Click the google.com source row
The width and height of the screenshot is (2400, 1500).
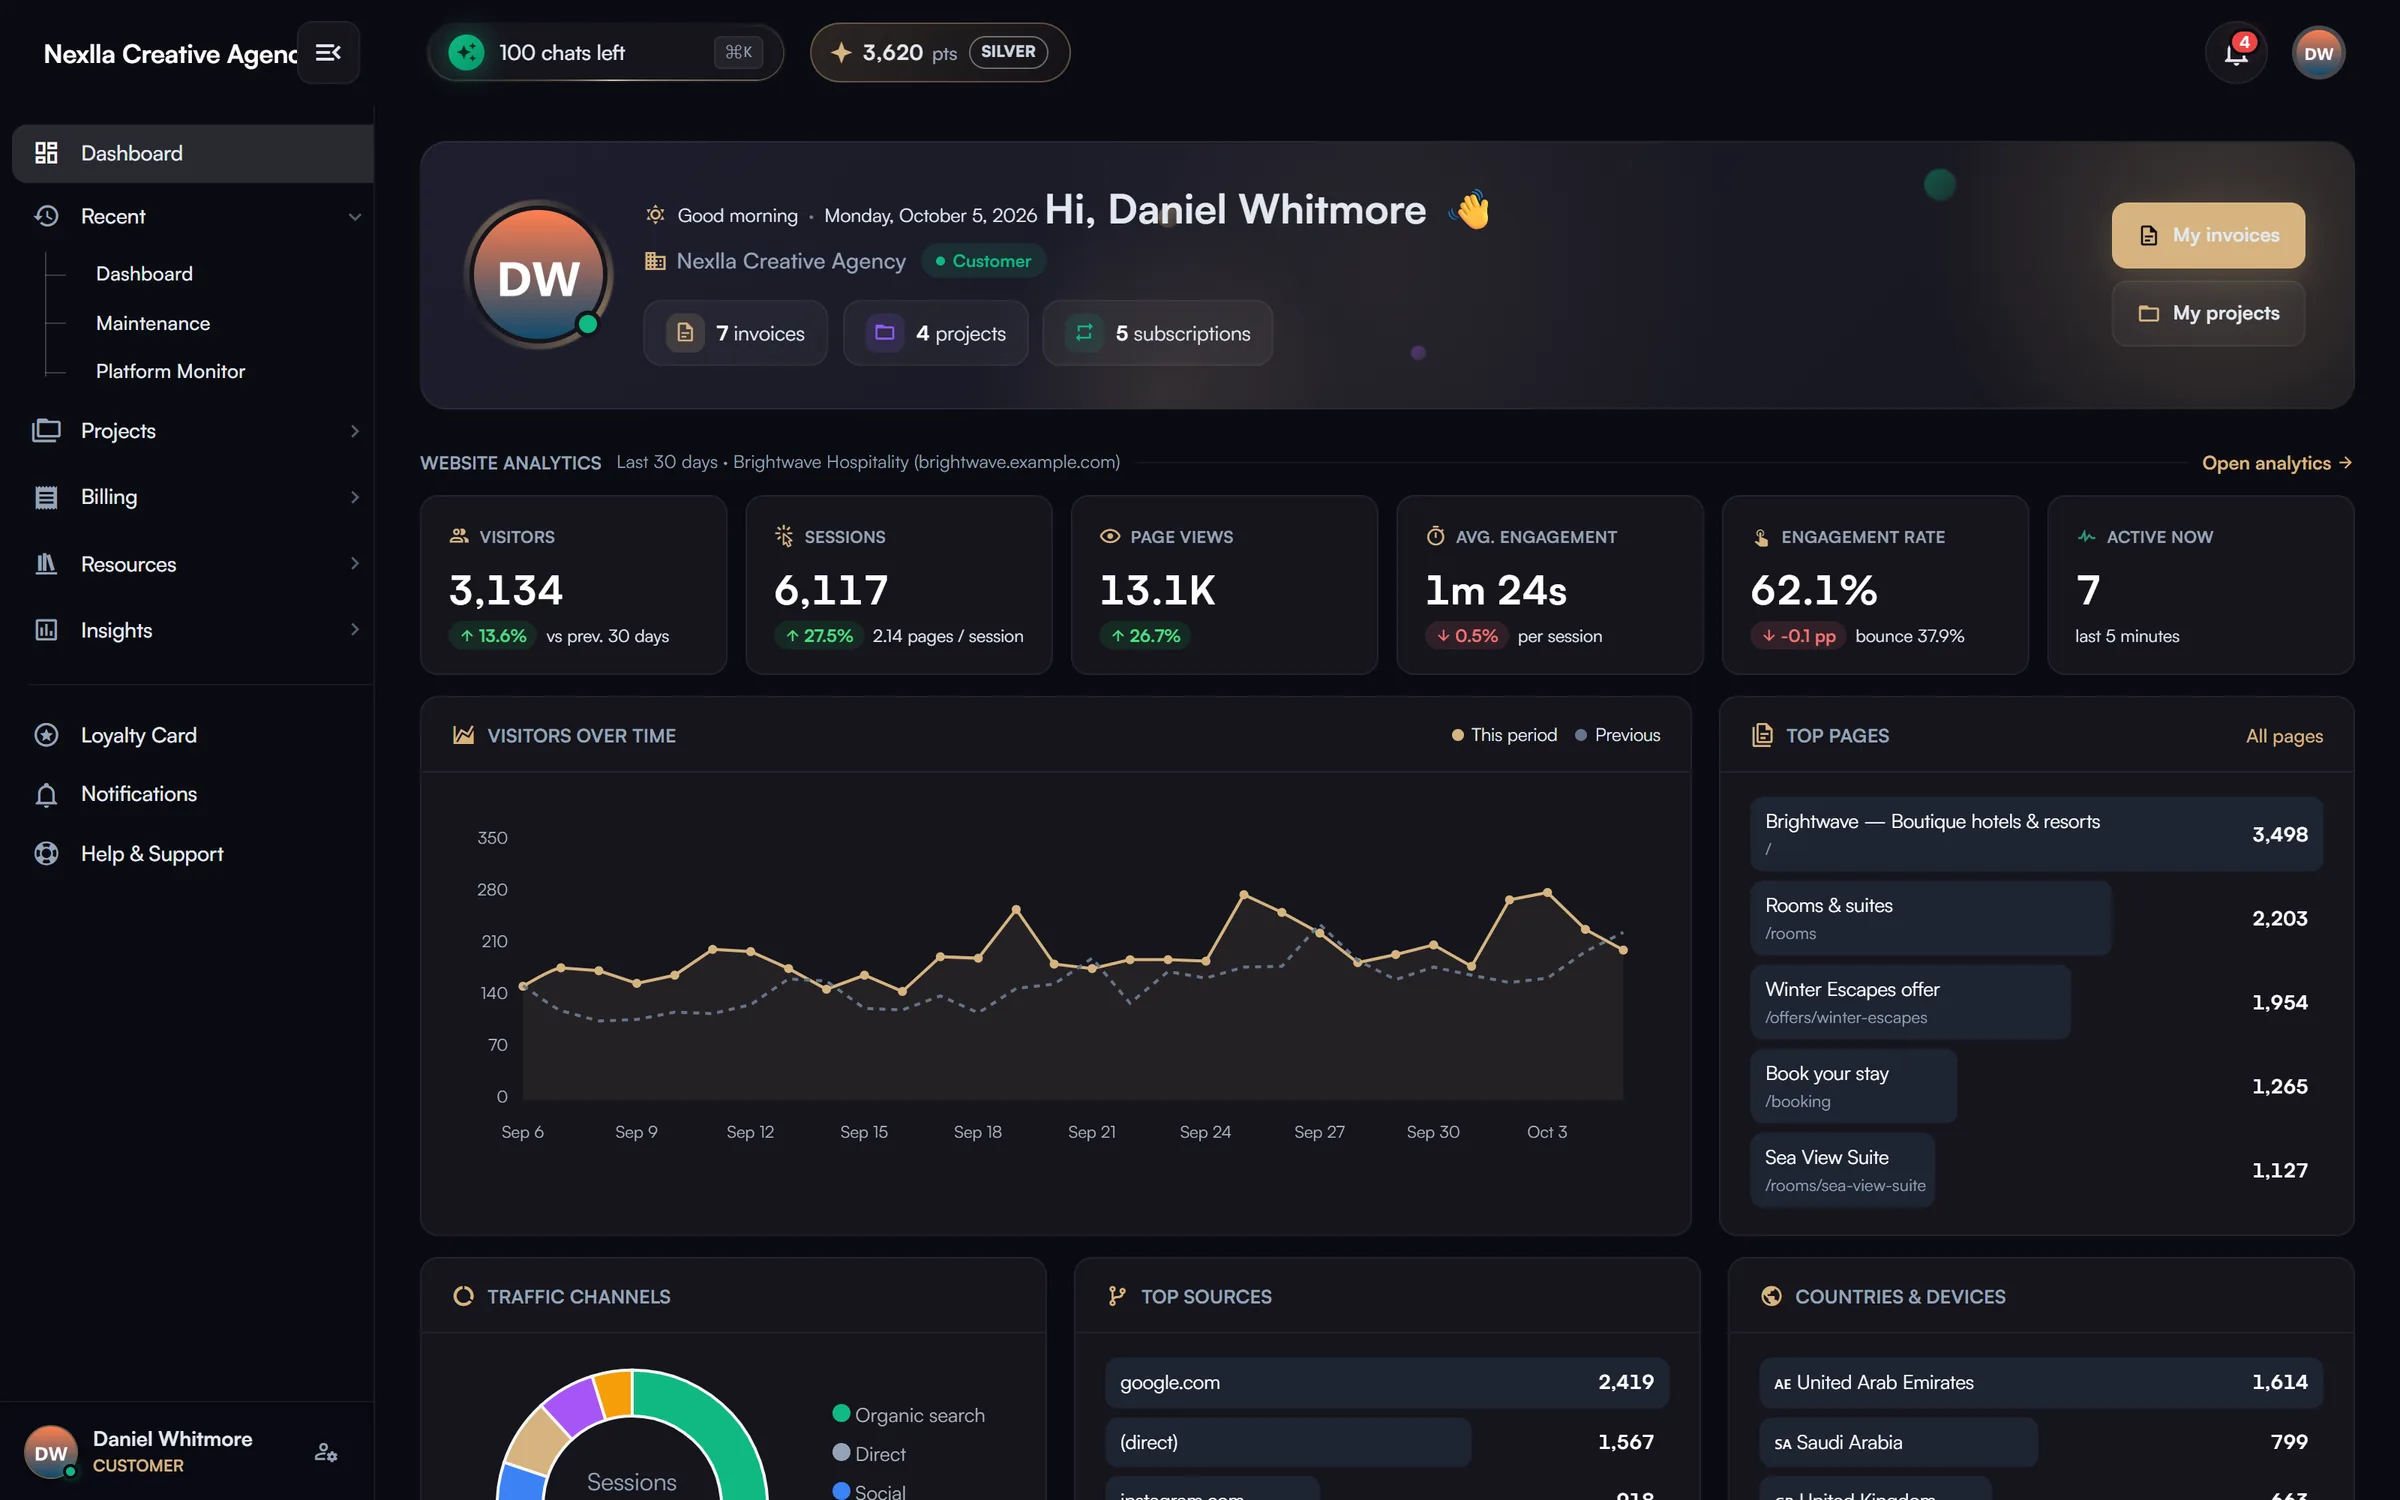pos(1387,1382)
